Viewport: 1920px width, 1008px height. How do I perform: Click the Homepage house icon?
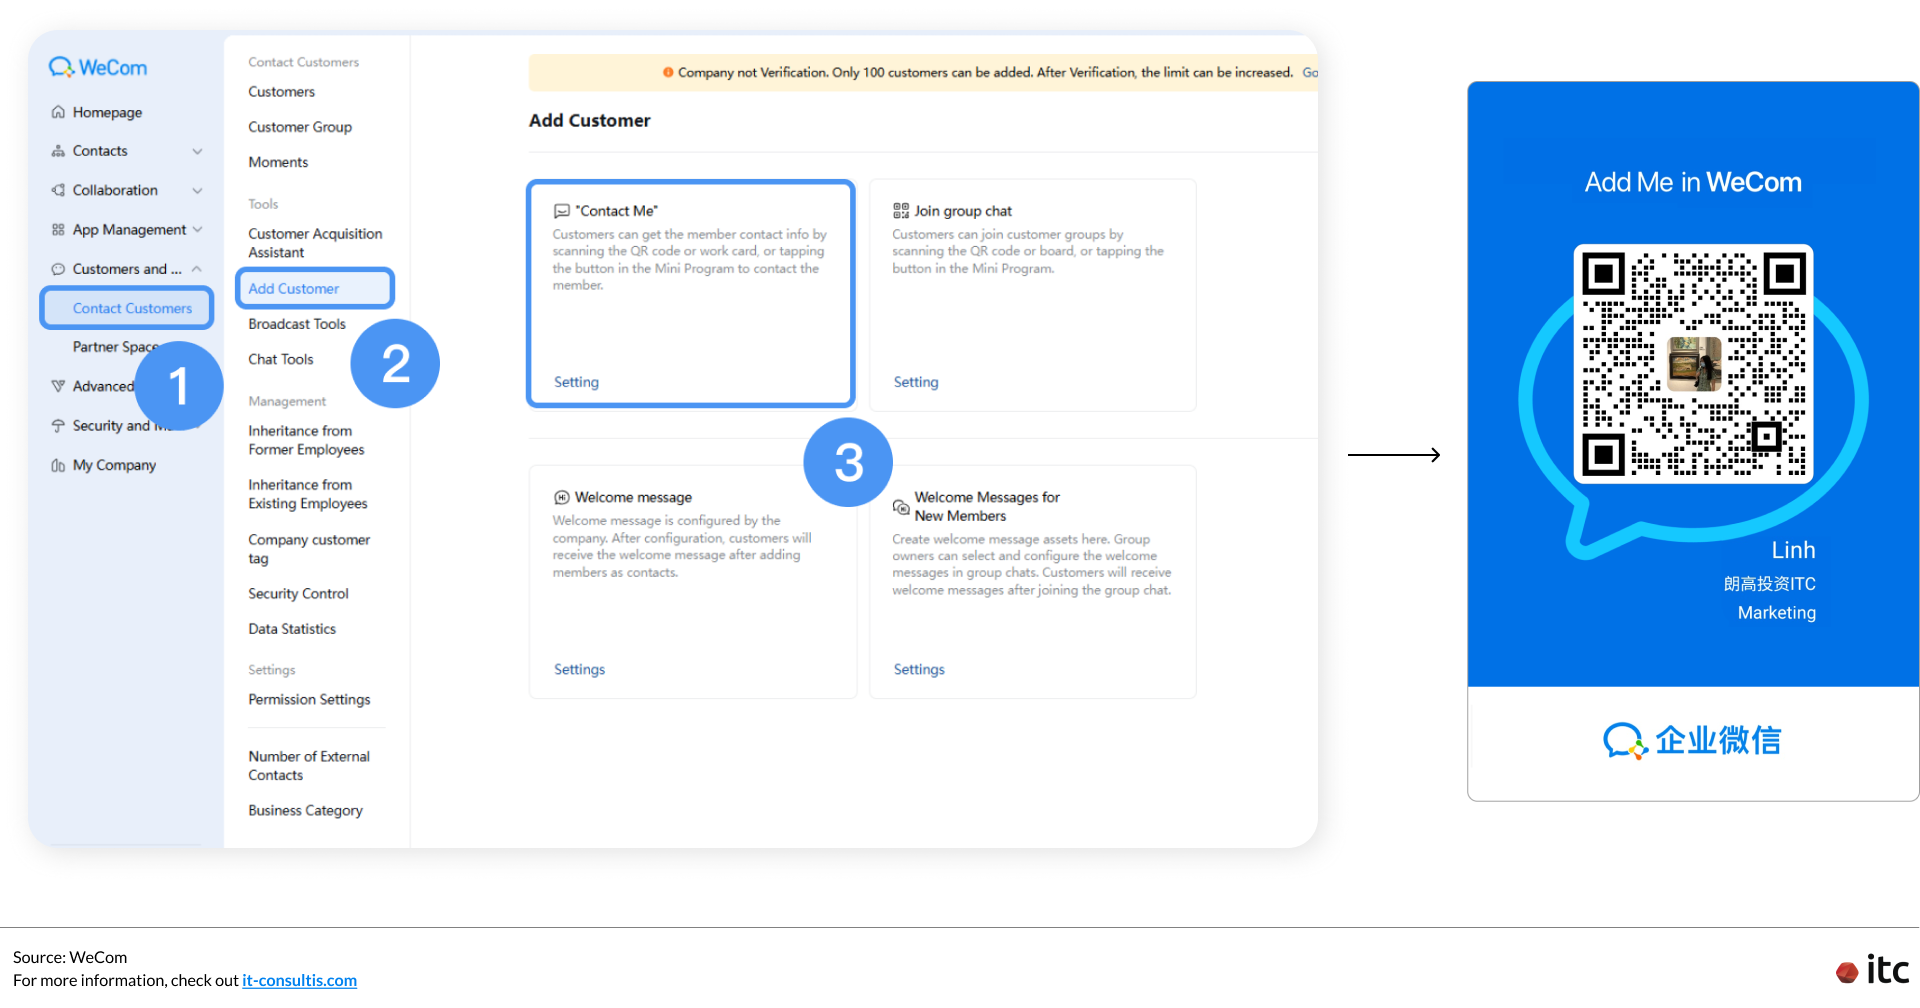[x=58, y=112]
